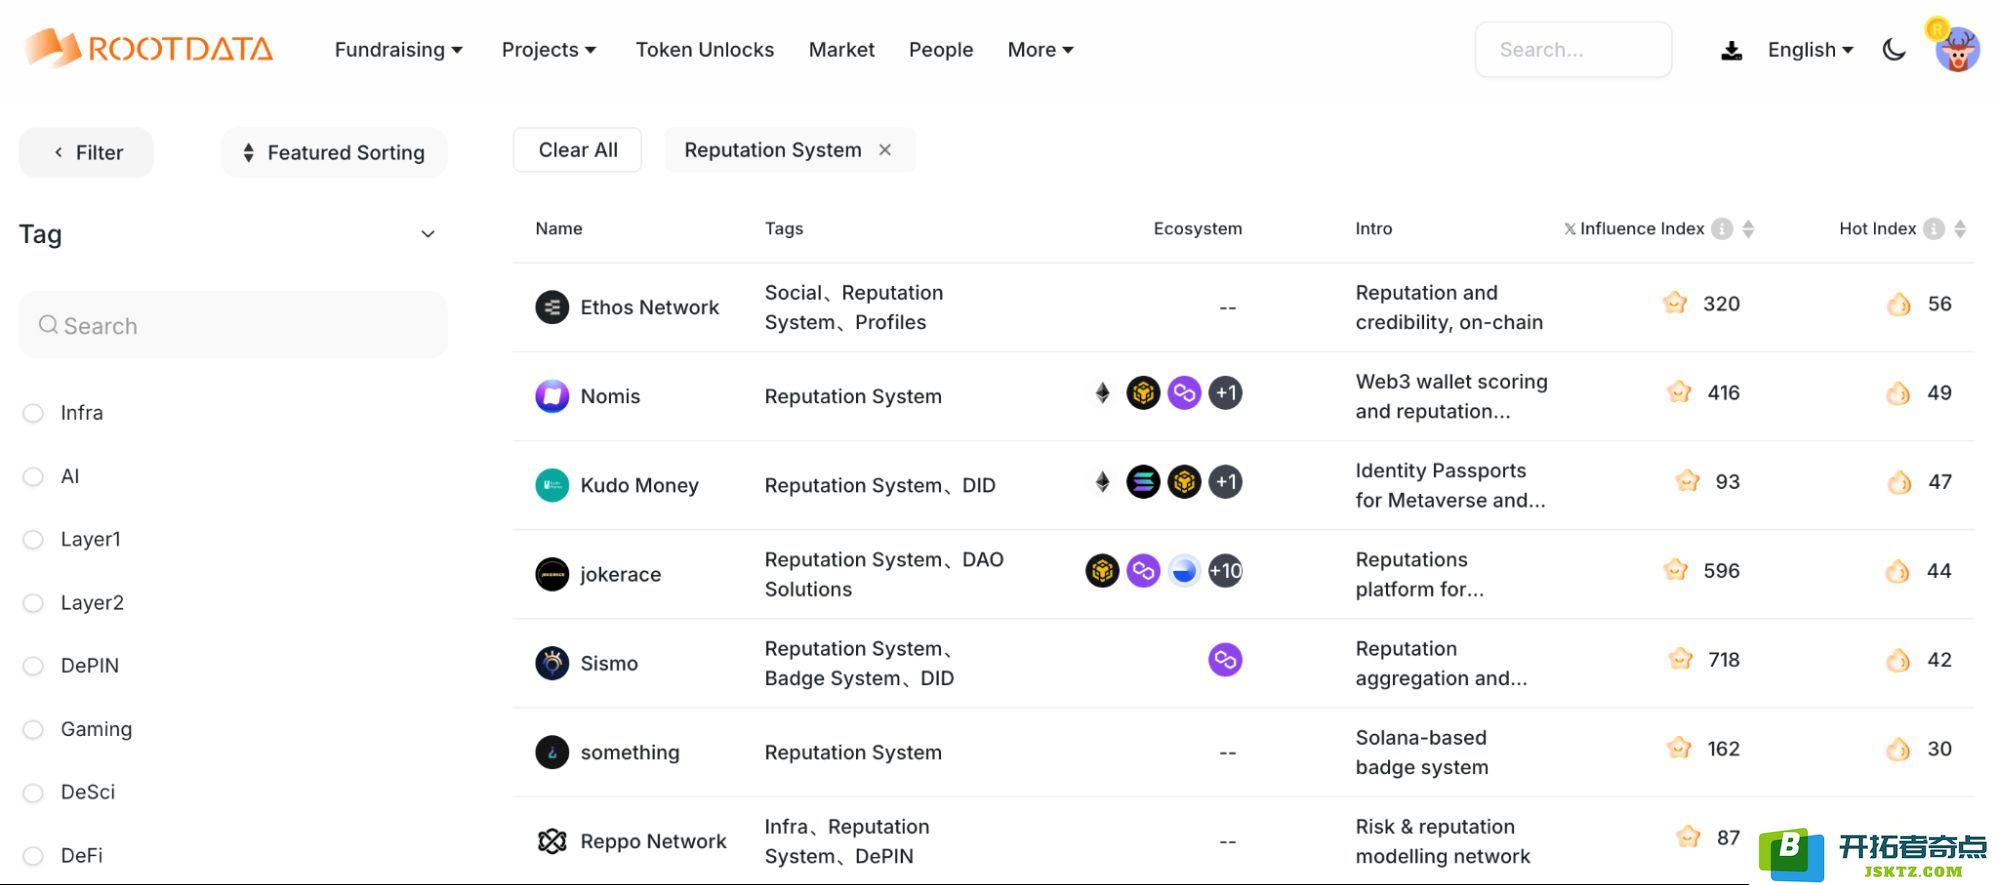Open the More dropdown menu
Viewport: 1999px width, 885px height.
1040,50
